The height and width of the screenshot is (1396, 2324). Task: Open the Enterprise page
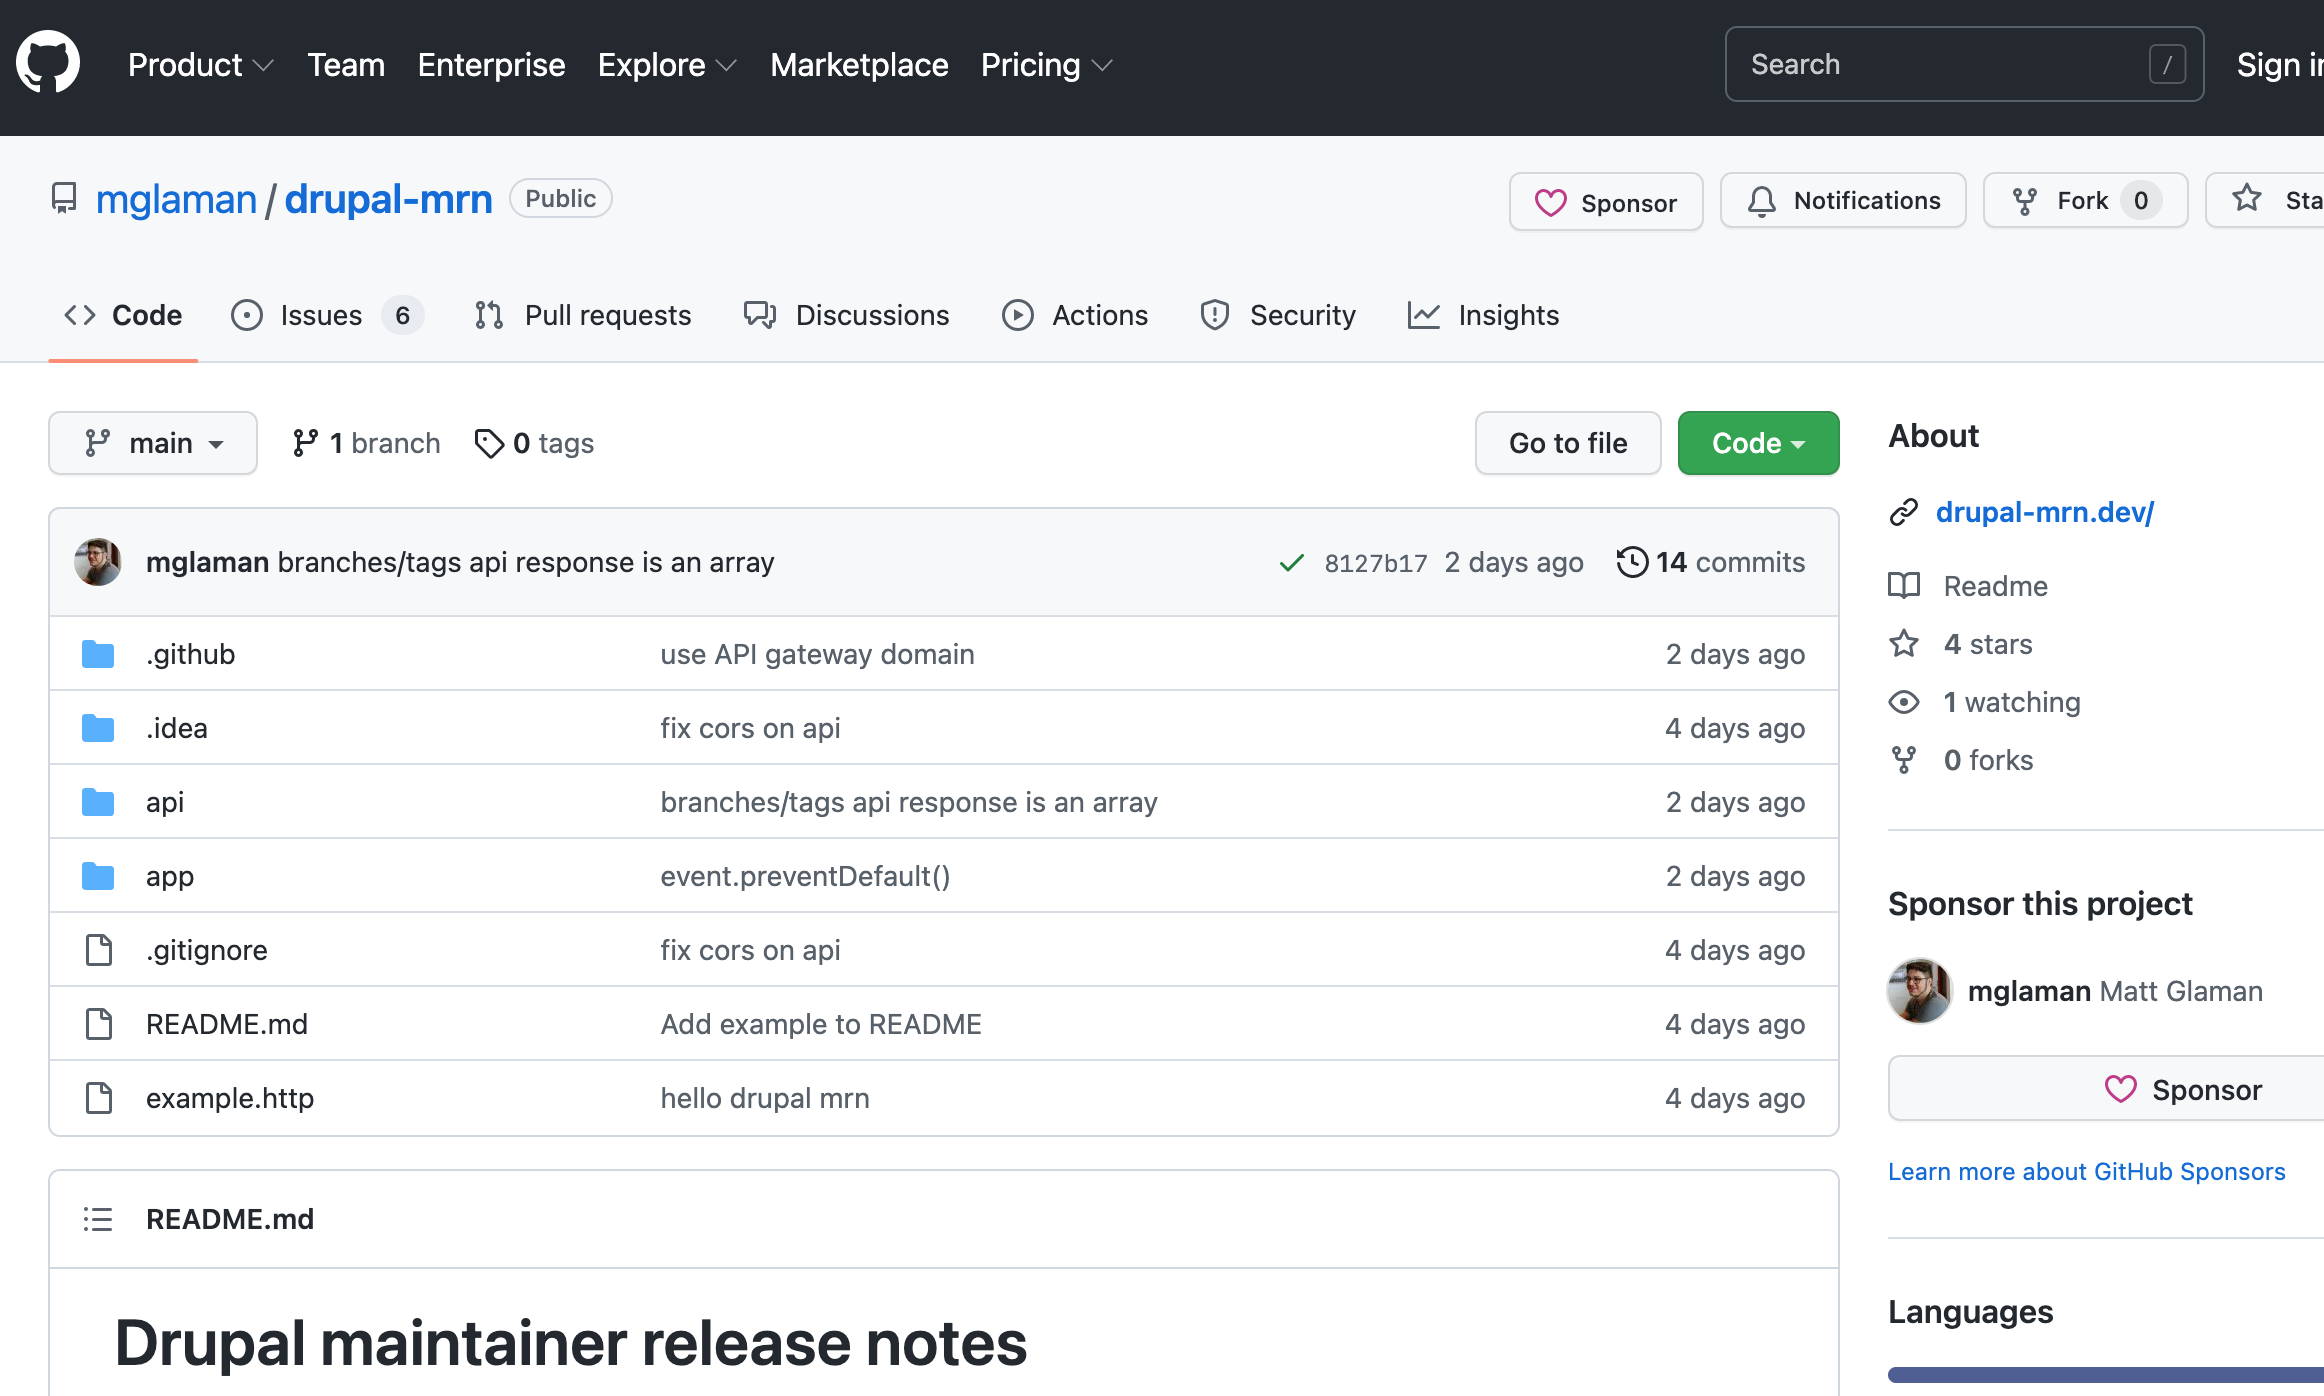[x=491, y=65]
